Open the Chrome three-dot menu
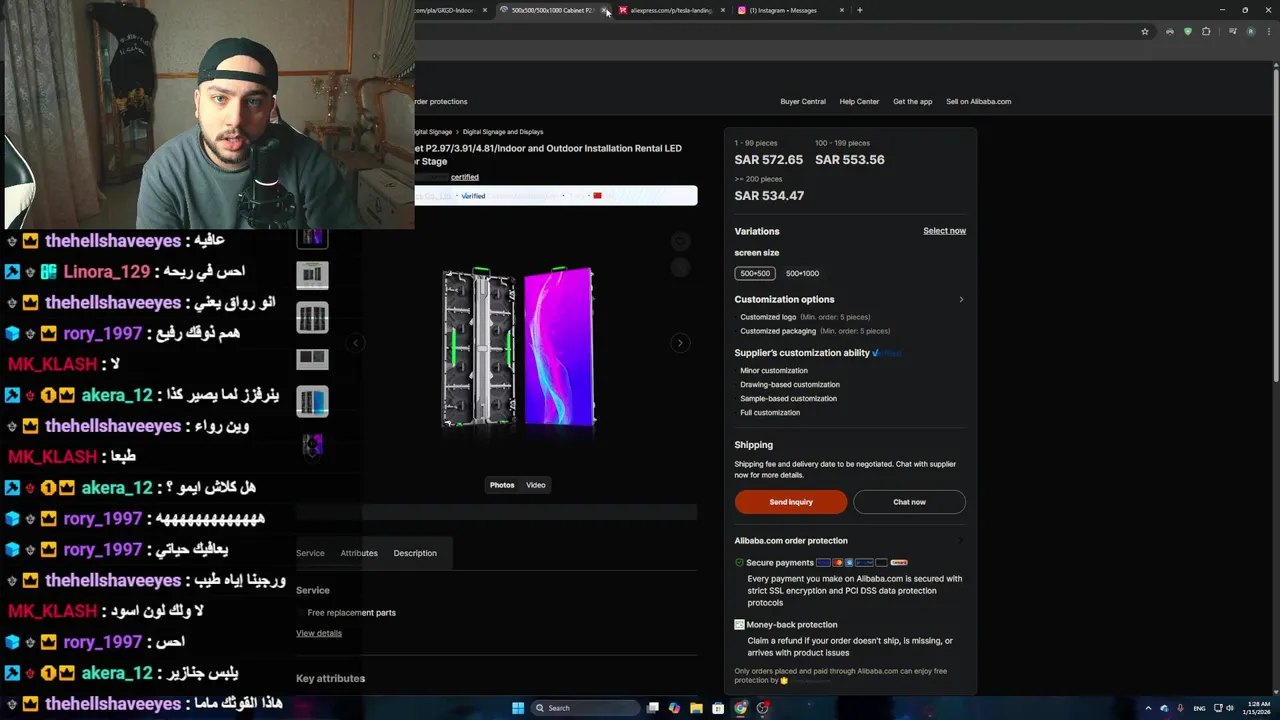The width and height of the screenshot is (1280, 720). click(x=1268, y=31)
